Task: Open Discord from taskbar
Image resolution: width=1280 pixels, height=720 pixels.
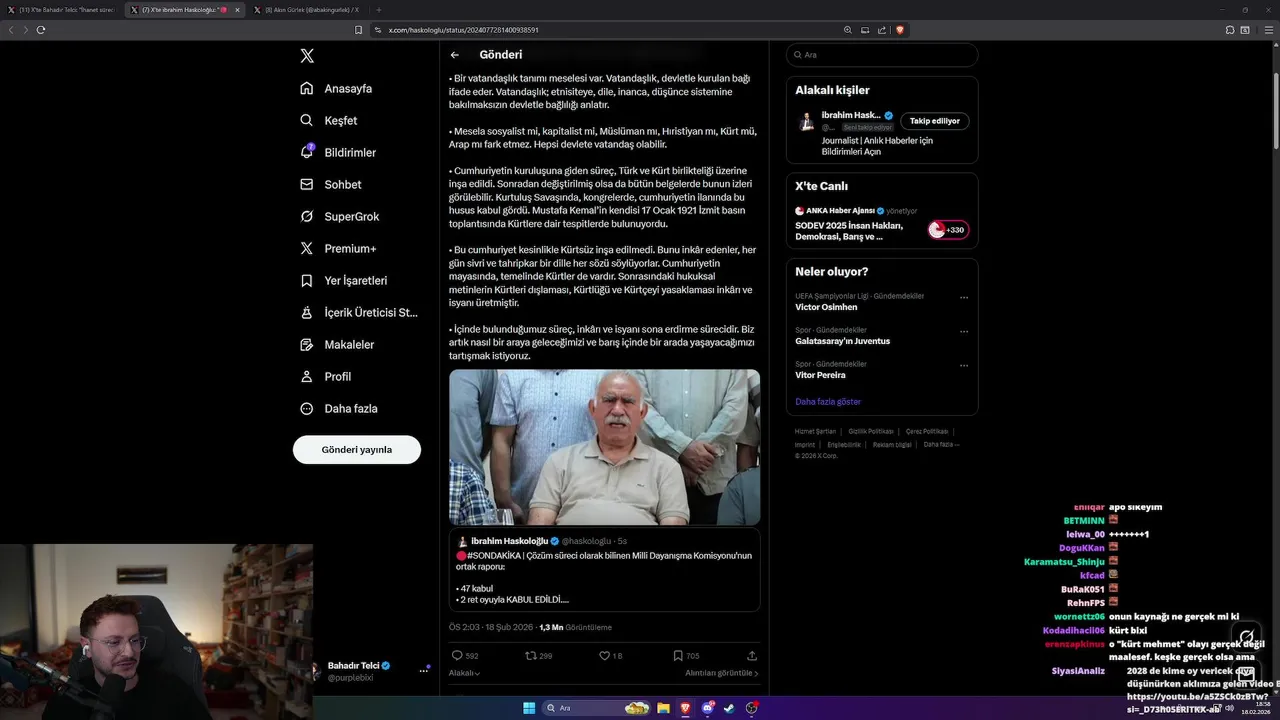Action: [x=708, y=708]
